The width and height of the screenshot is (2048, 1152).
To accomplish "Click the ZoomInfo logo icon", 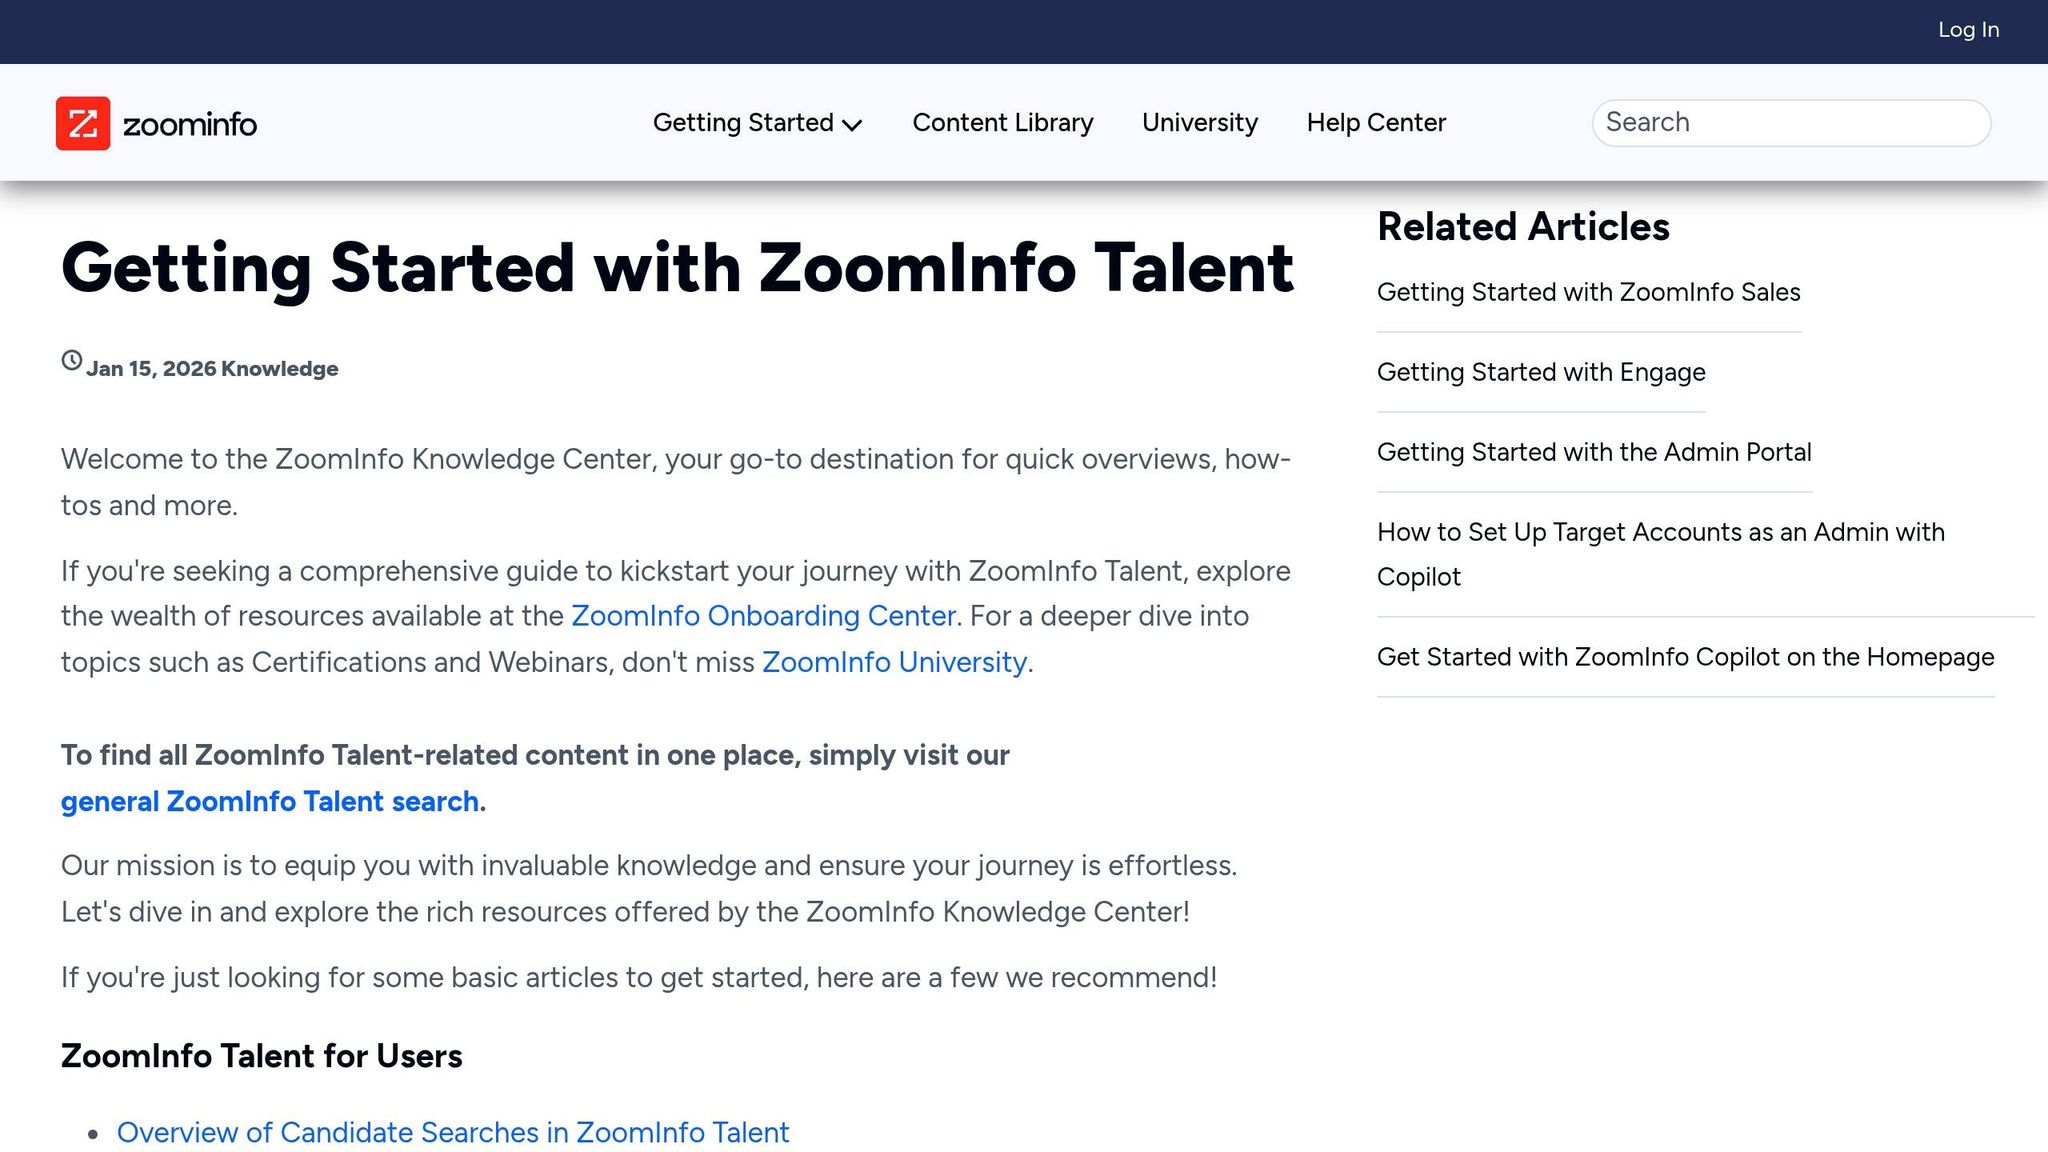I will click(x=82, y=123).
